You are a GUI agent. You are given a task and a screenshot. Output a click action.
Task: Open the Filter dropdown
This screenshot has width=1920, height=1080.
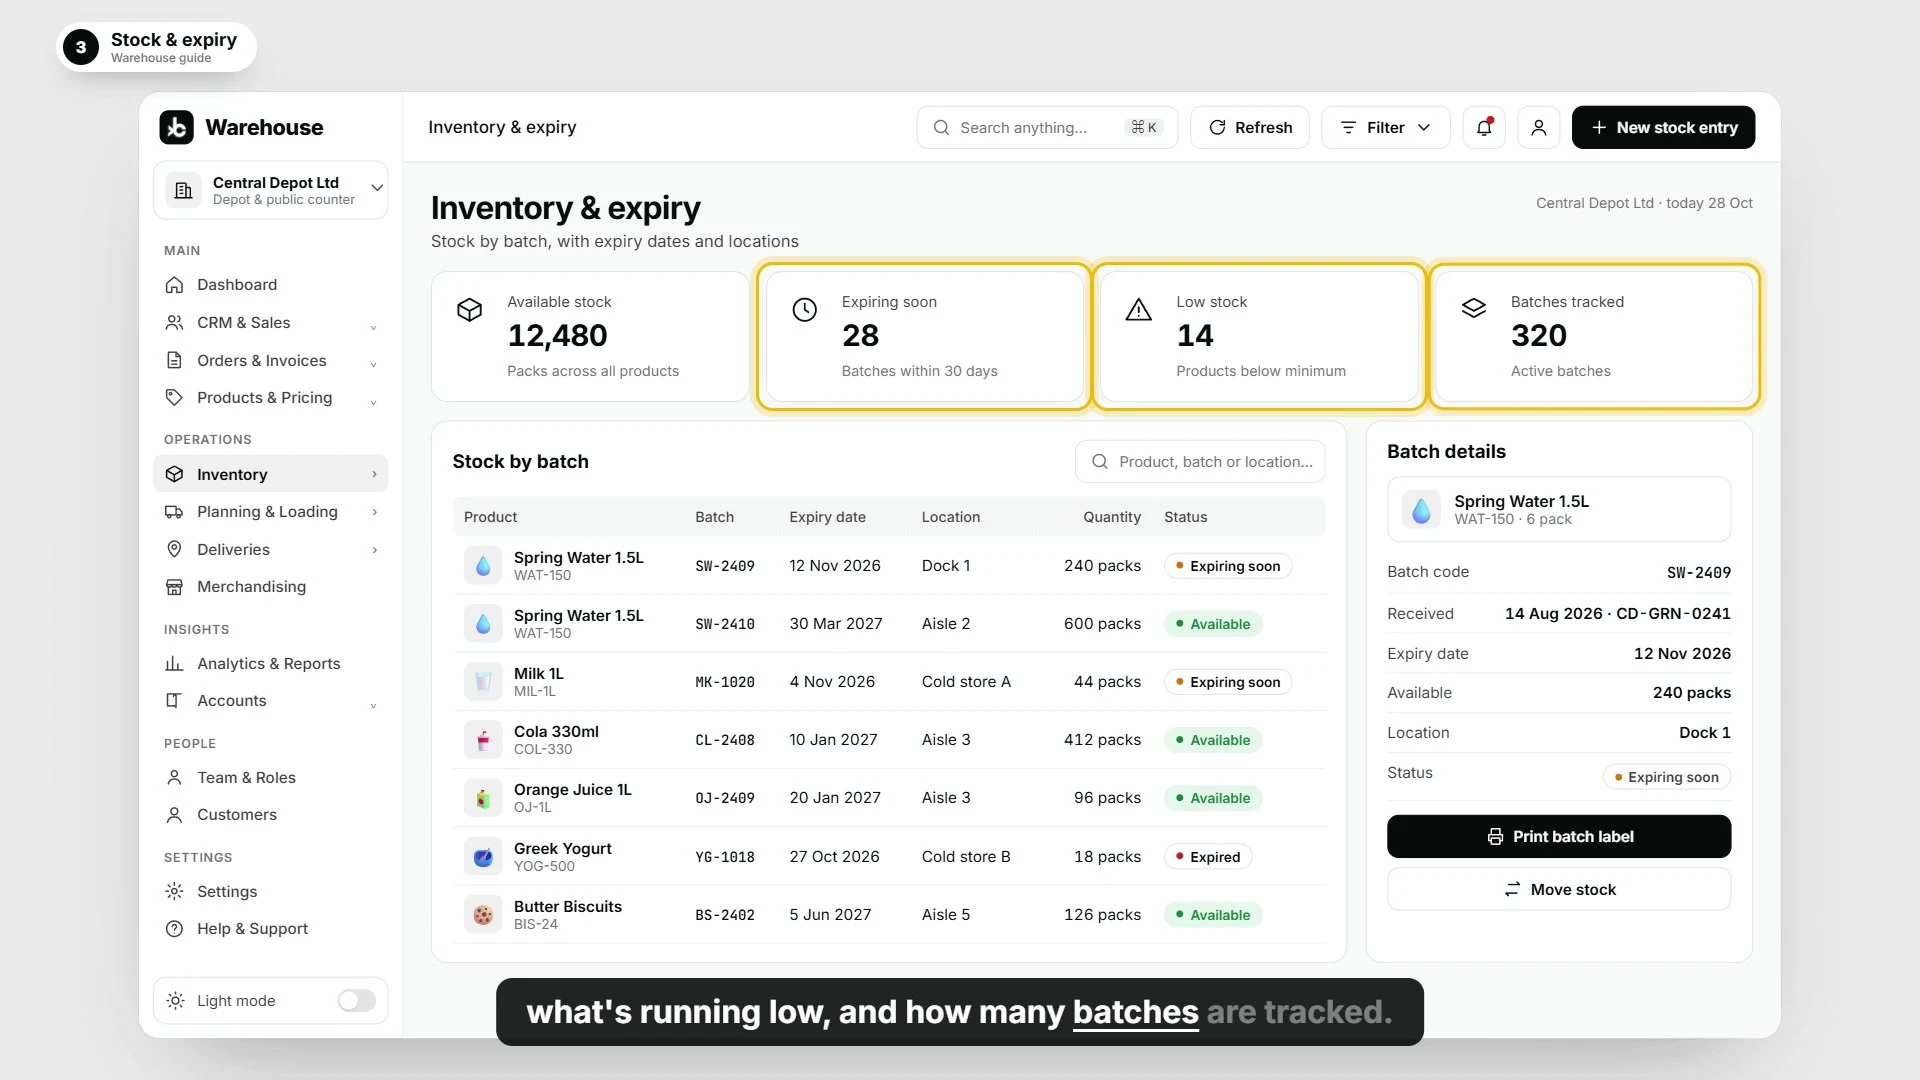(1385, 127)
